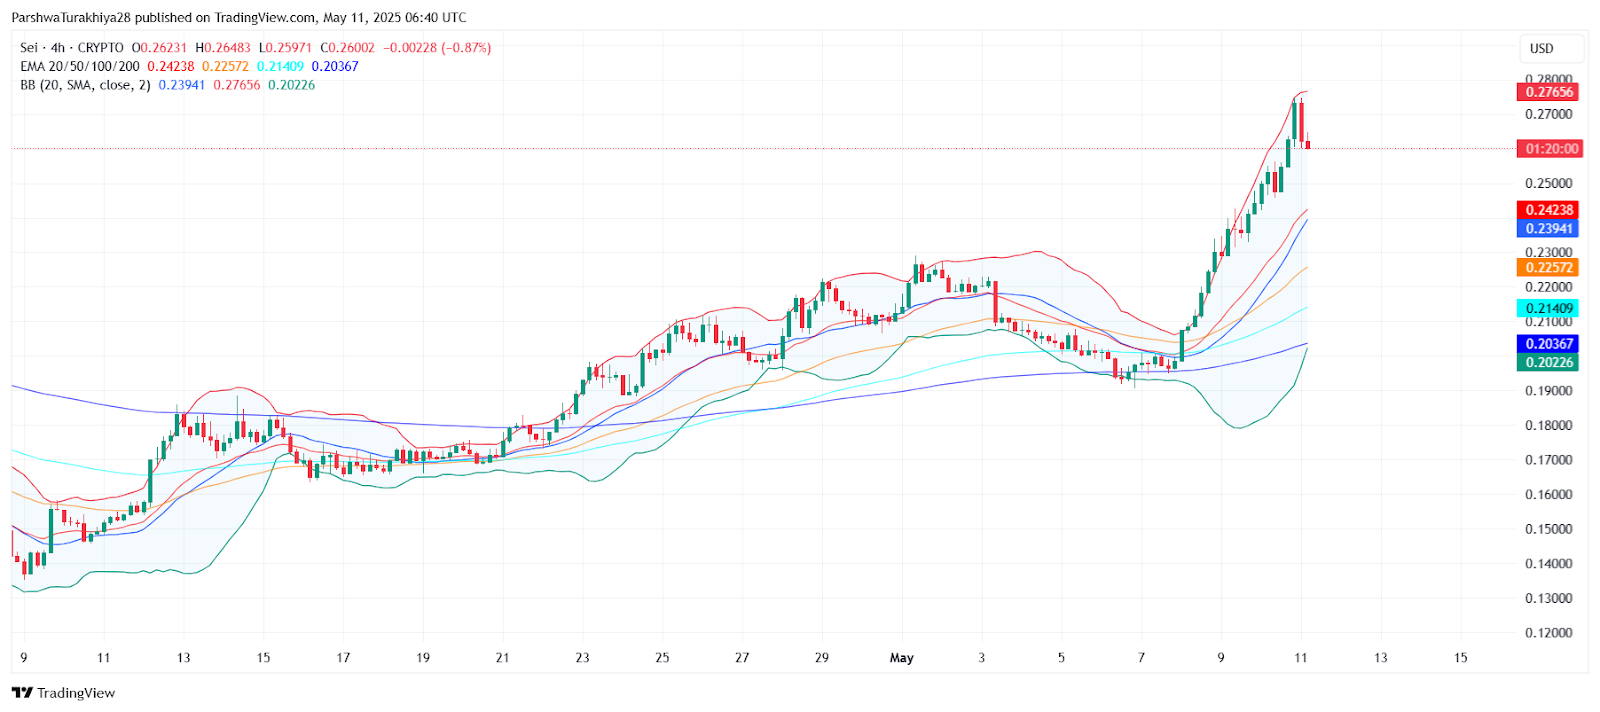Open the EMA 20/50/100/200 indicator legend
This screenshot has height=712, width=1600.
pos(80,67)
